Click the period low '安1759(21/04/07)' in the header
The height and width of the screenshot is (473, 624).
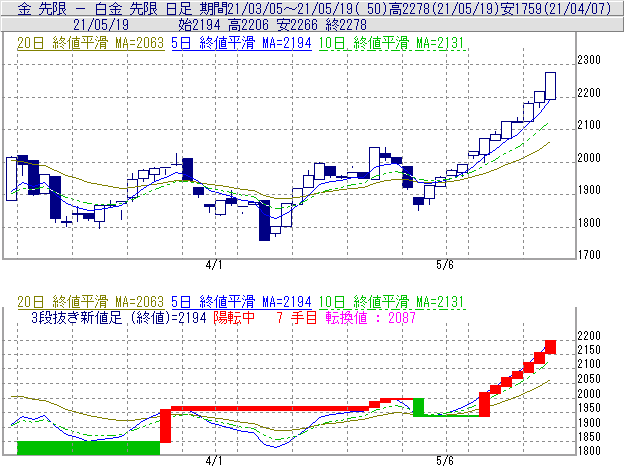[x=556, y=8]
